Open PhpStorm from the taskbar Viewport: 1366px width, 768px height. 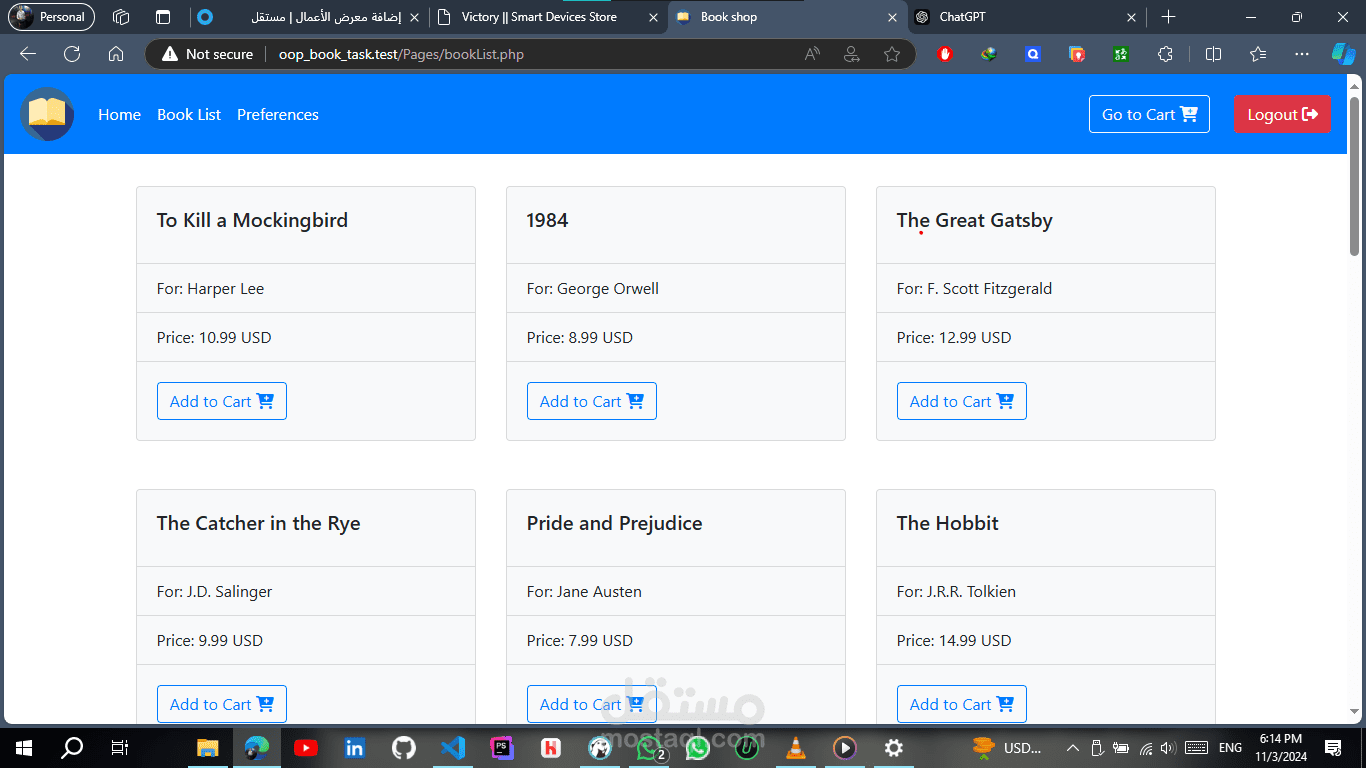click(x=501, y=747)
